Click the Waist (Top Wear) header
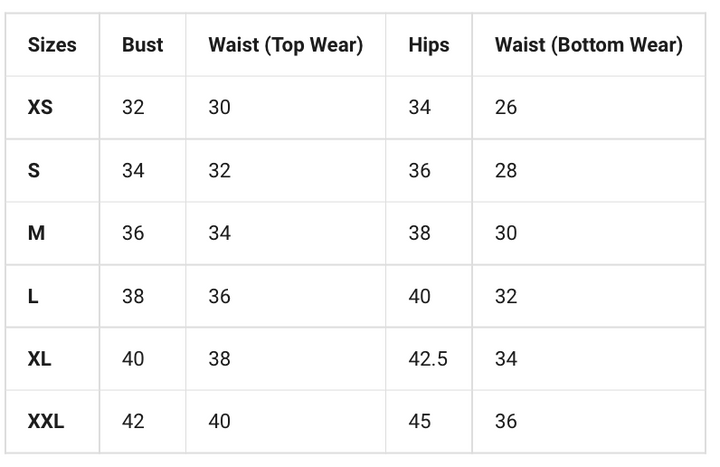The image size is (720, 467). pos(286,45)
